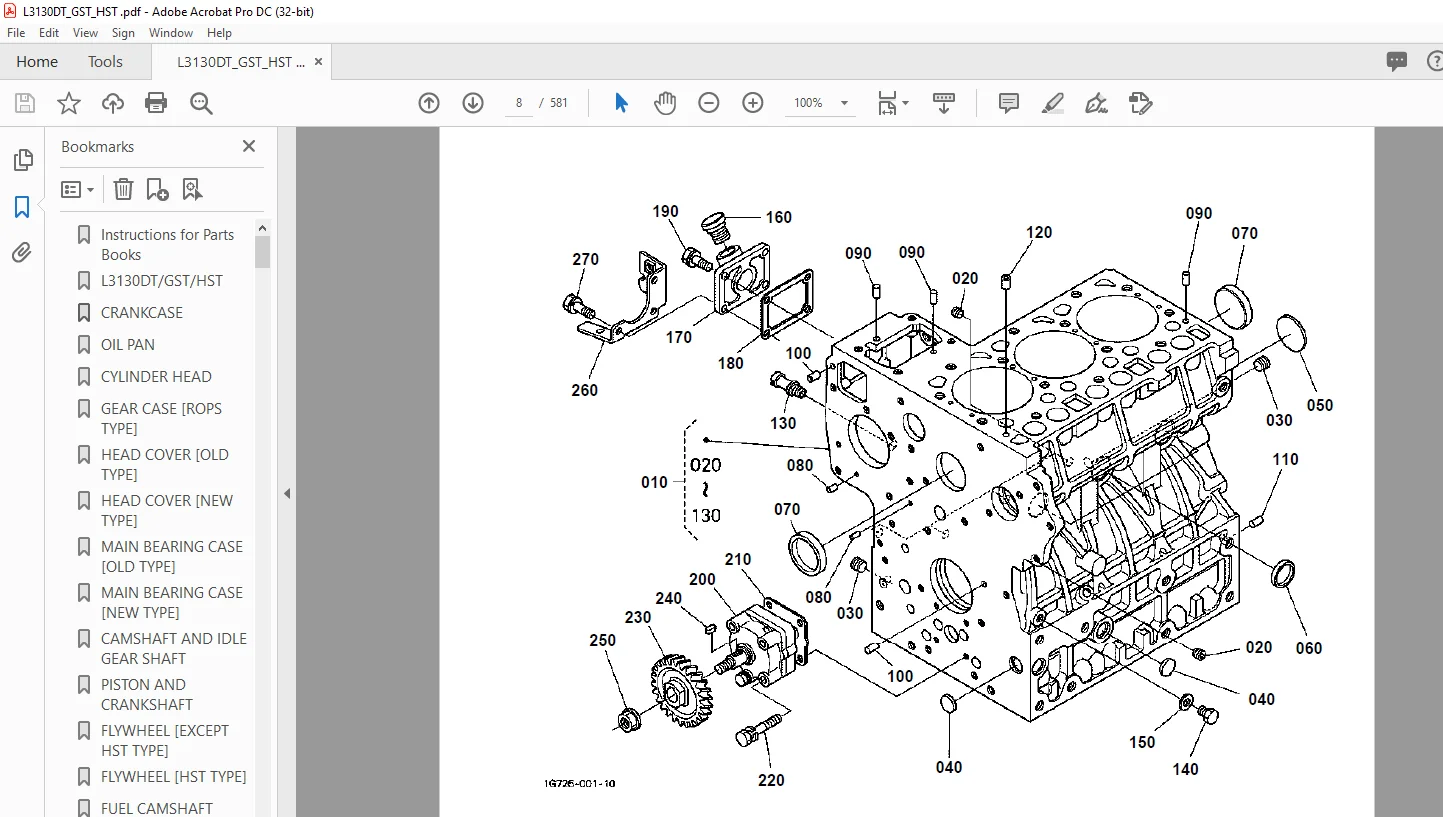Select the highlight text pen tool
The image size is (1443, 817).
[1053, 103]
